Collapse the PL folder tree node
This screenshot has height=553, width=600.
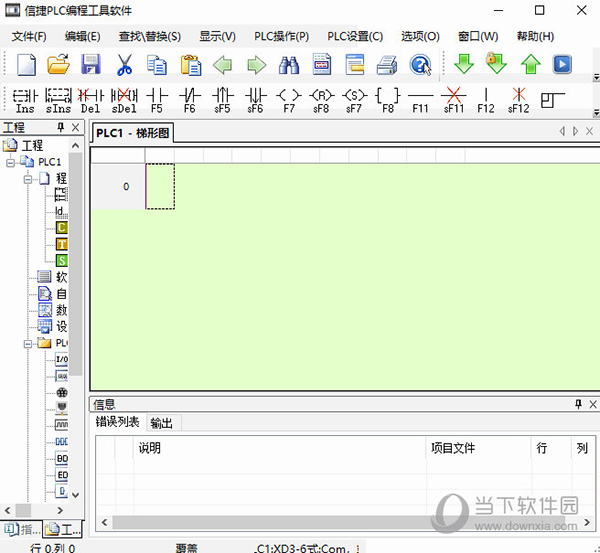[x=28, y=344]
